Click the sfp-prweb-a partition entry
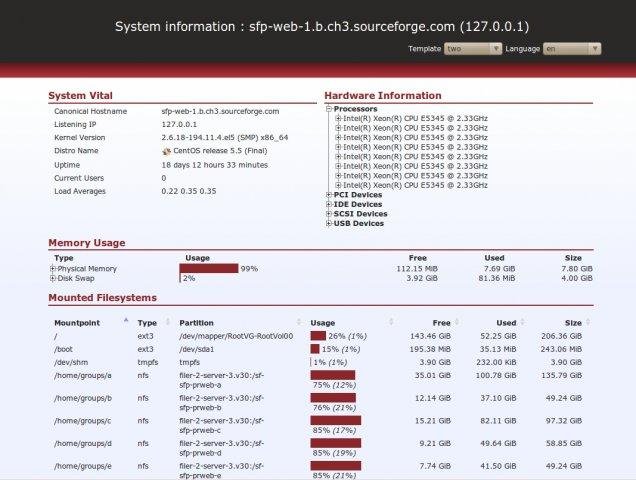 point(221,380)
